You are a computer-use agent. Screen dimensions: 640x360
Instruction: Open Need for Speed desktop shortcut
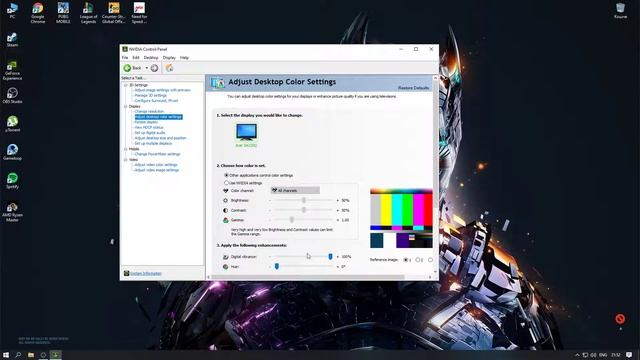point(139,13)
